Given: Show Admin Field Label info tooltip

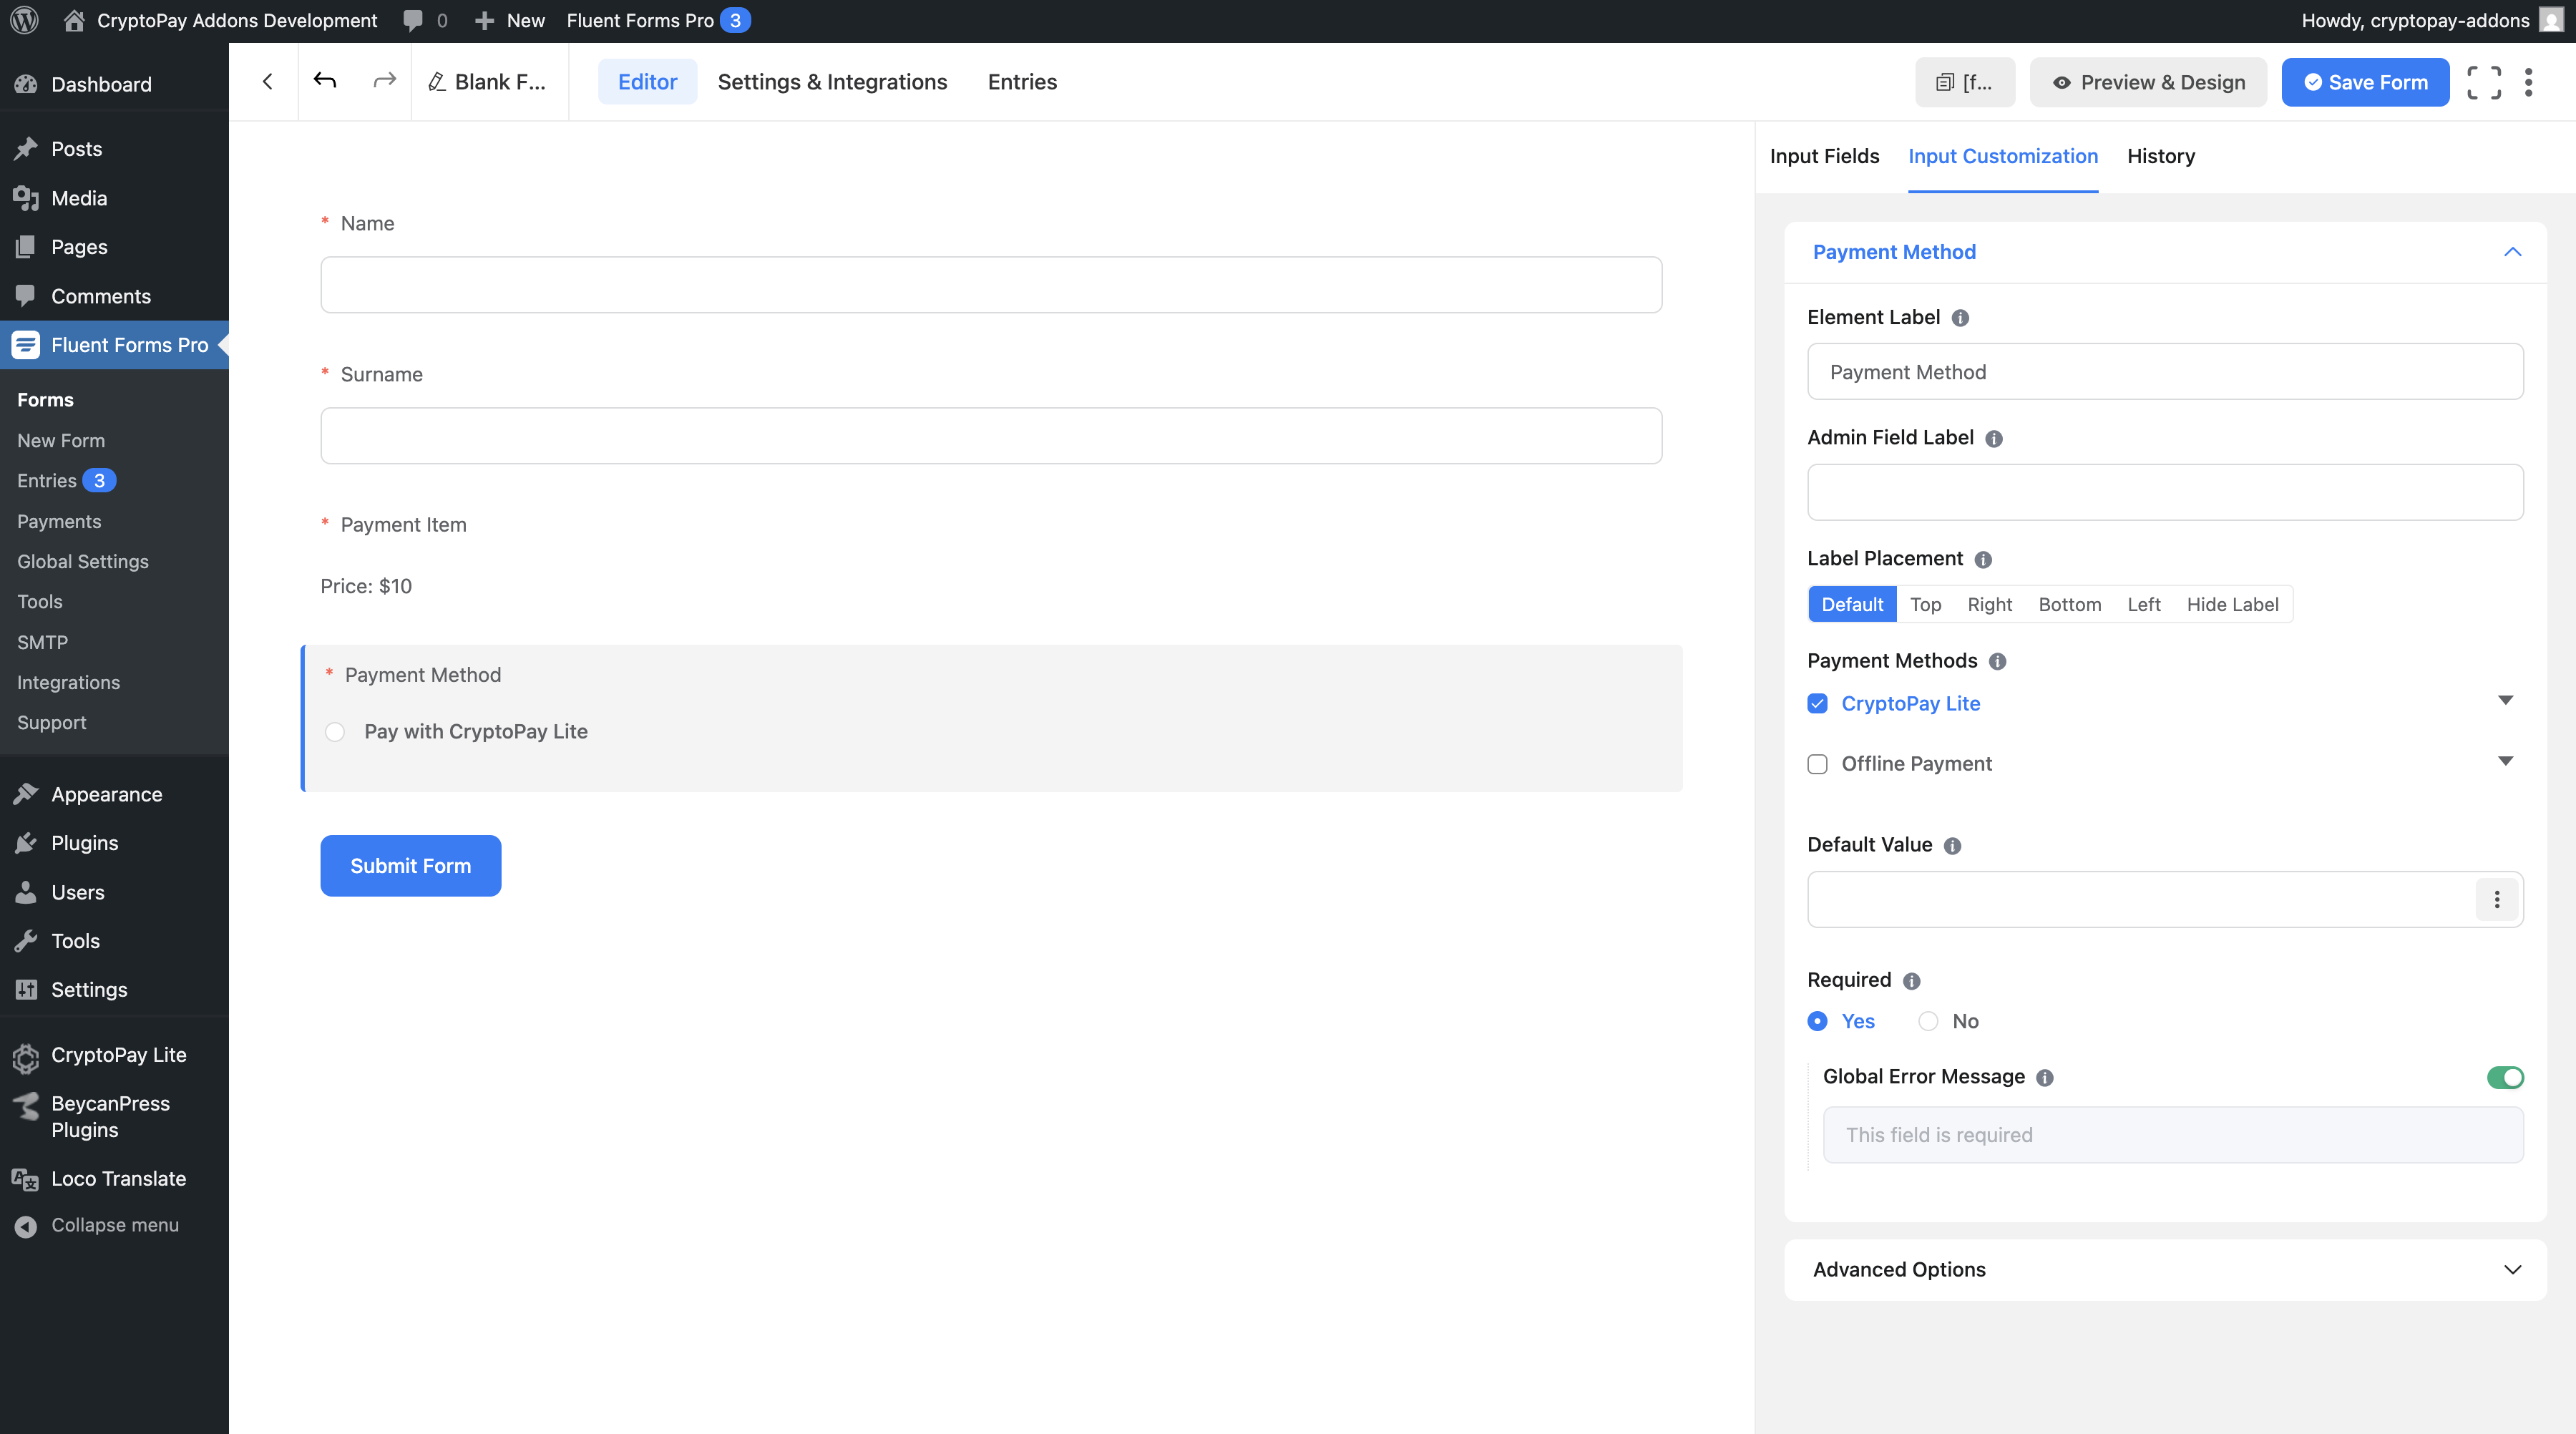Looking at the screenshot, I should tap(1993, 439).
